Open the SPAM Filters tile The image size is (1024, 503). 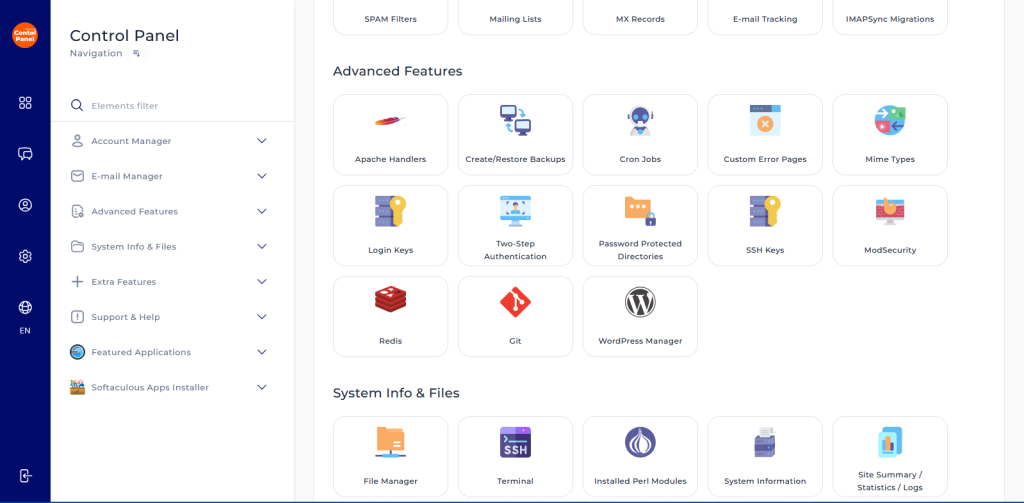[x=390, y=18]
